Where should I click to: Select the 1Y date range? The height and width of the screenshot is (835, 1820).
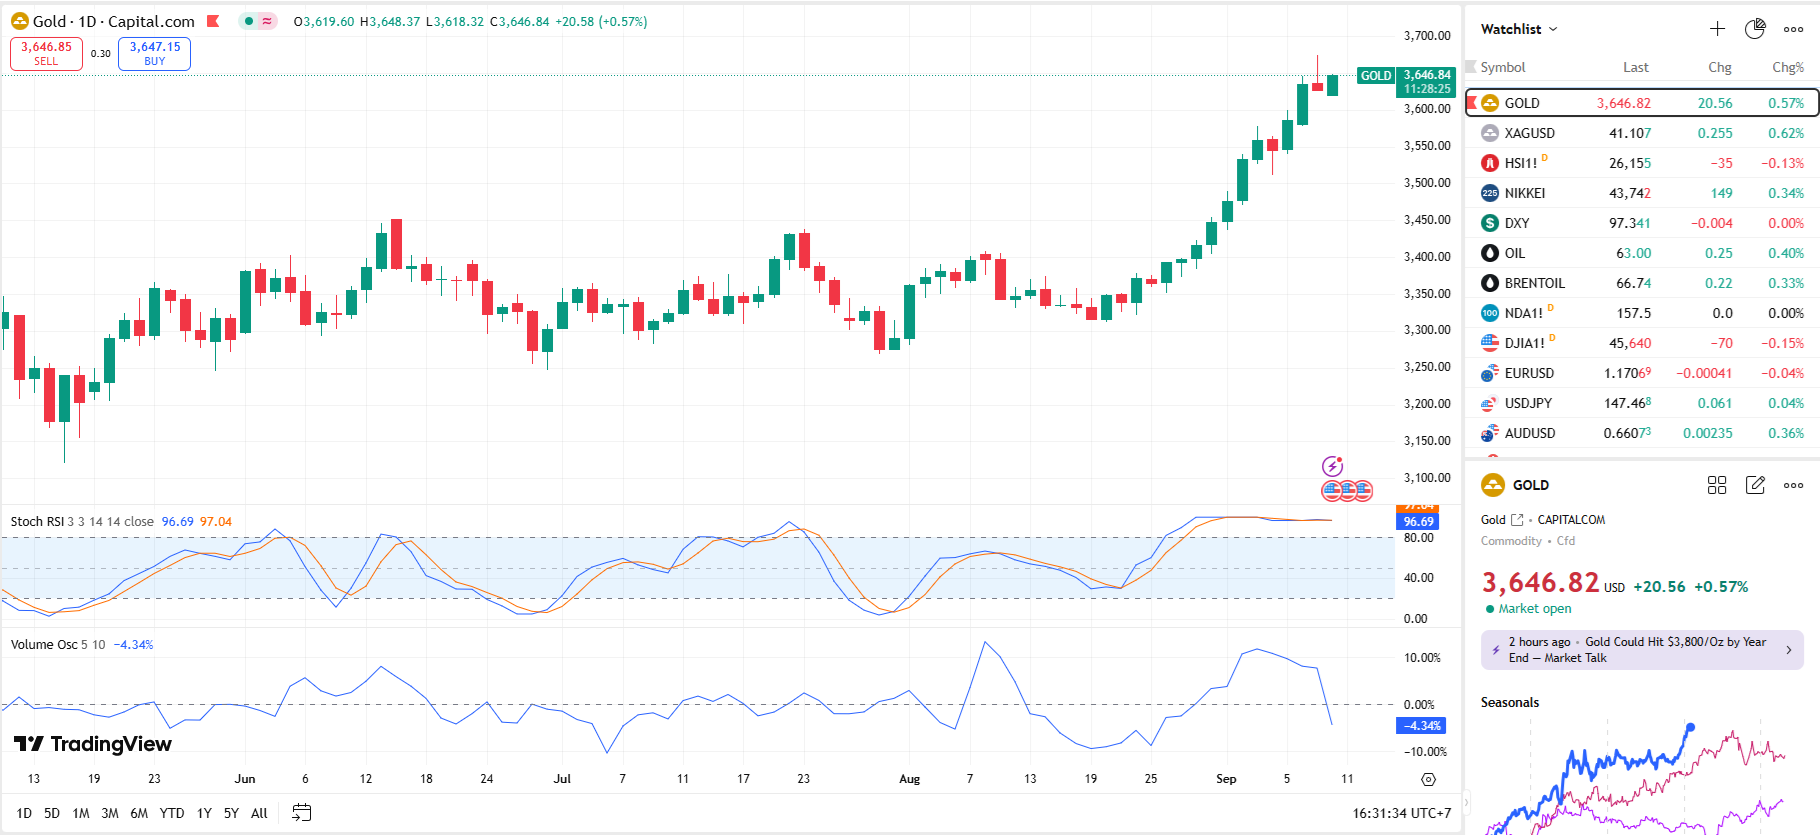click(x=204, y=813)
